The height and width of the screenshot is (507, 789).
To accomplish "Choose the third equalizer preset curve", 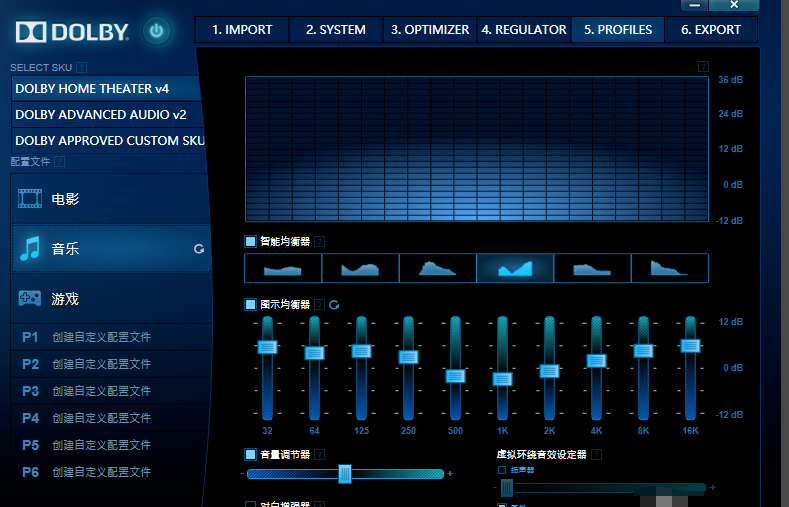I will click(437, 268).
